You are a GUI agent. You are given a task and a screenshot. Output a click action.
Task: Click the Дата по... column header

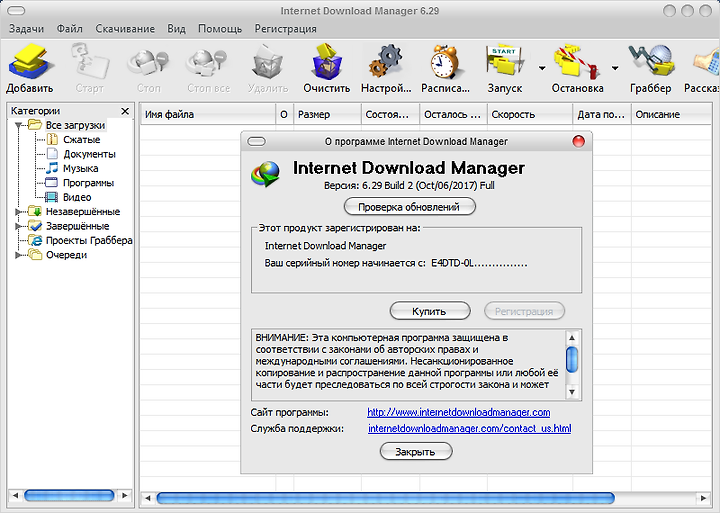tap(602, 114)
